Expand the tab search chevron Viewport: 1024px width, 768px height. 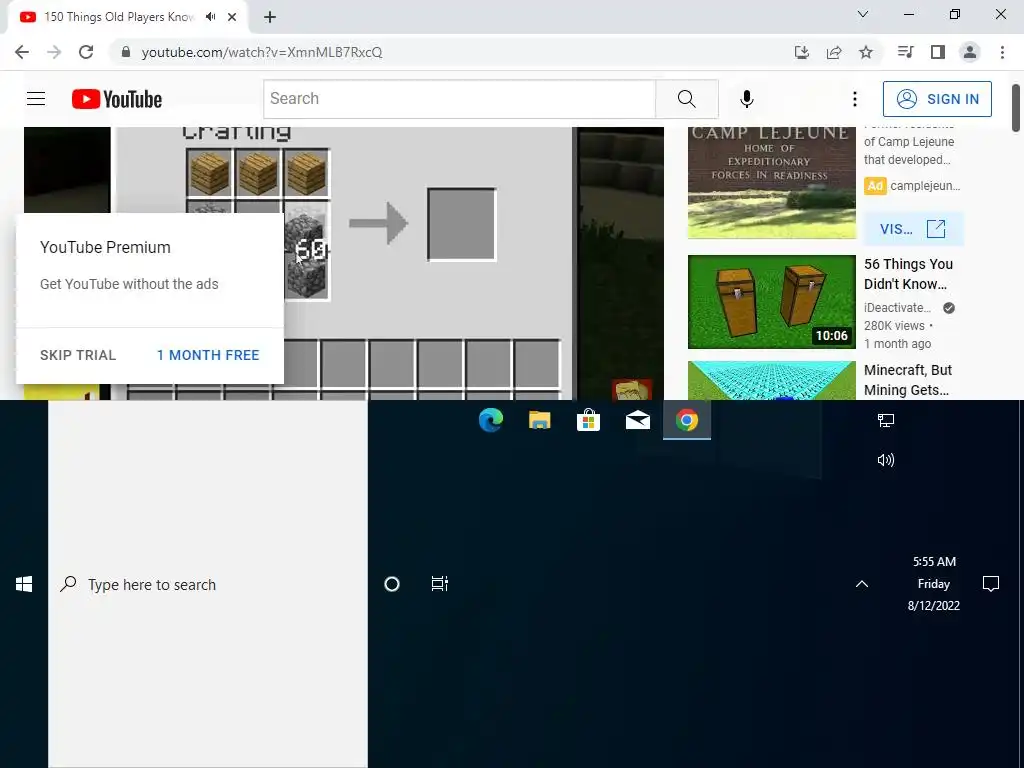click(x=863, y=14)
